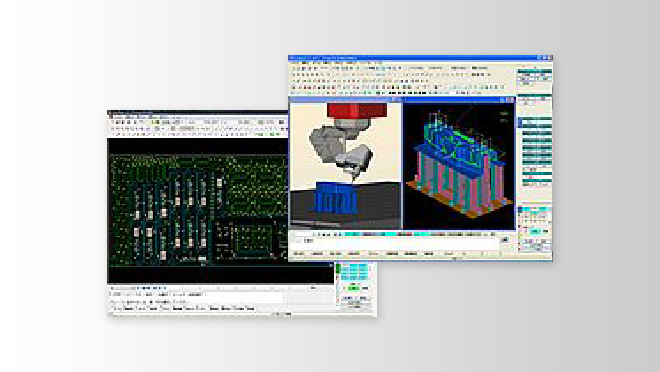660x372 pixels.
Task: Click the first icon in the fourth toolbar row of the front window
Action: (x=295, y=87)
